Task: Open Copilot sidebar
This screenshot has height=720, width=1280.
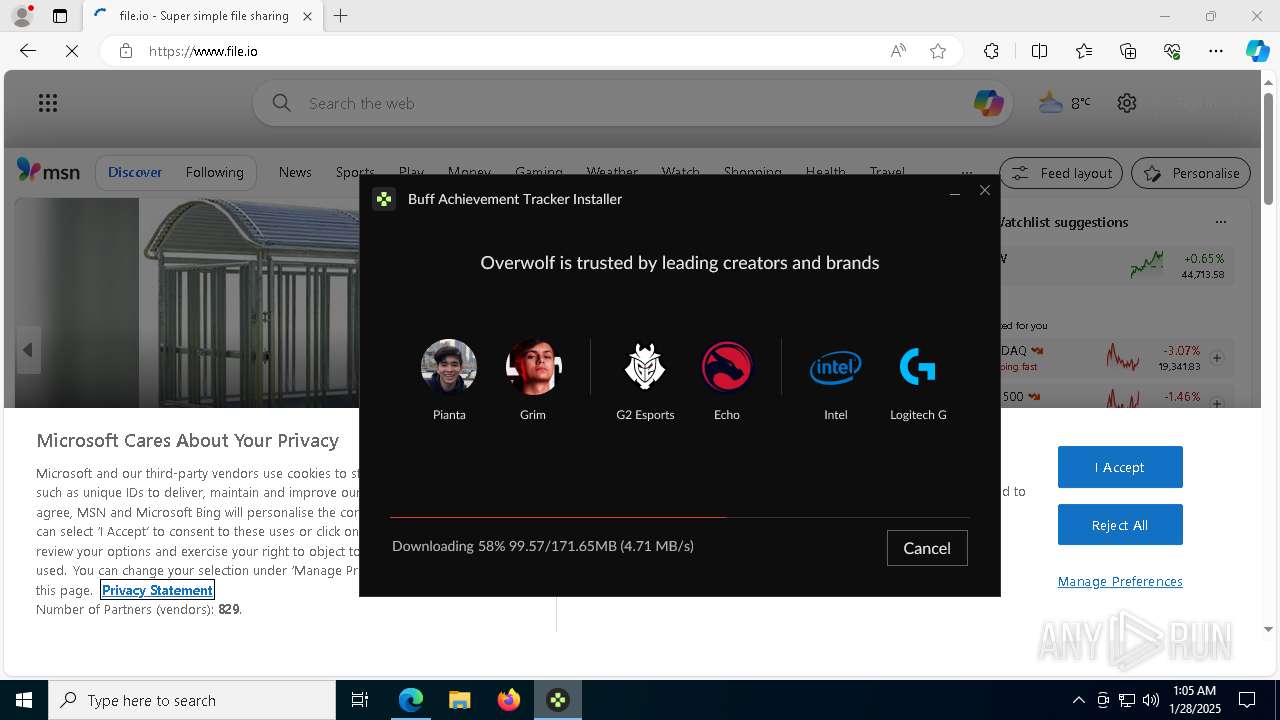Action: [1257, 51]
